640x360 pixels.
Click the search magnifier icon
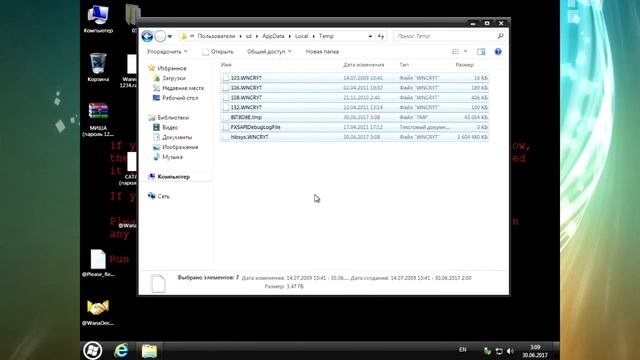(x=500, y=36)
